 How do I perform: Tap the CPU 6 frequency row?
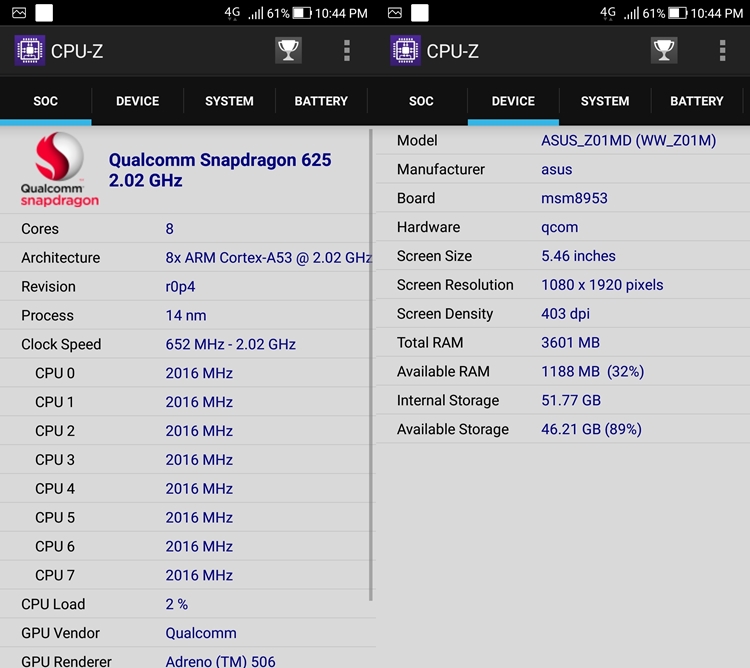coord(188,546)
